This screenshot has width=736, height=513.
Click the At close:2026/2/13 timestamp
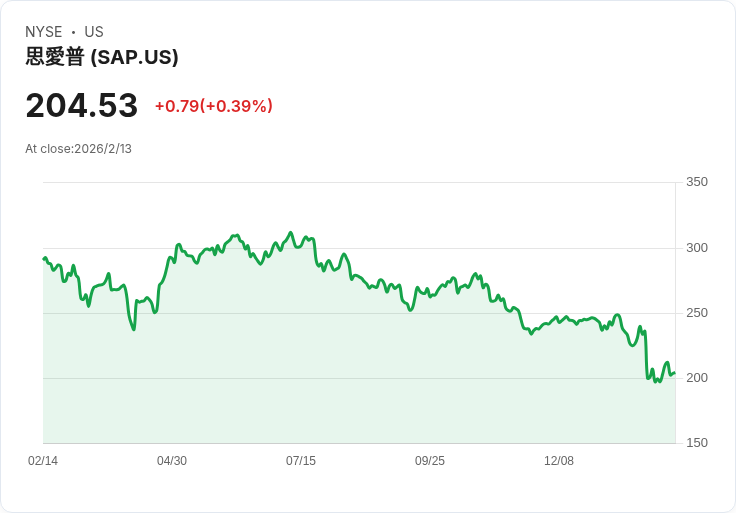78,149
